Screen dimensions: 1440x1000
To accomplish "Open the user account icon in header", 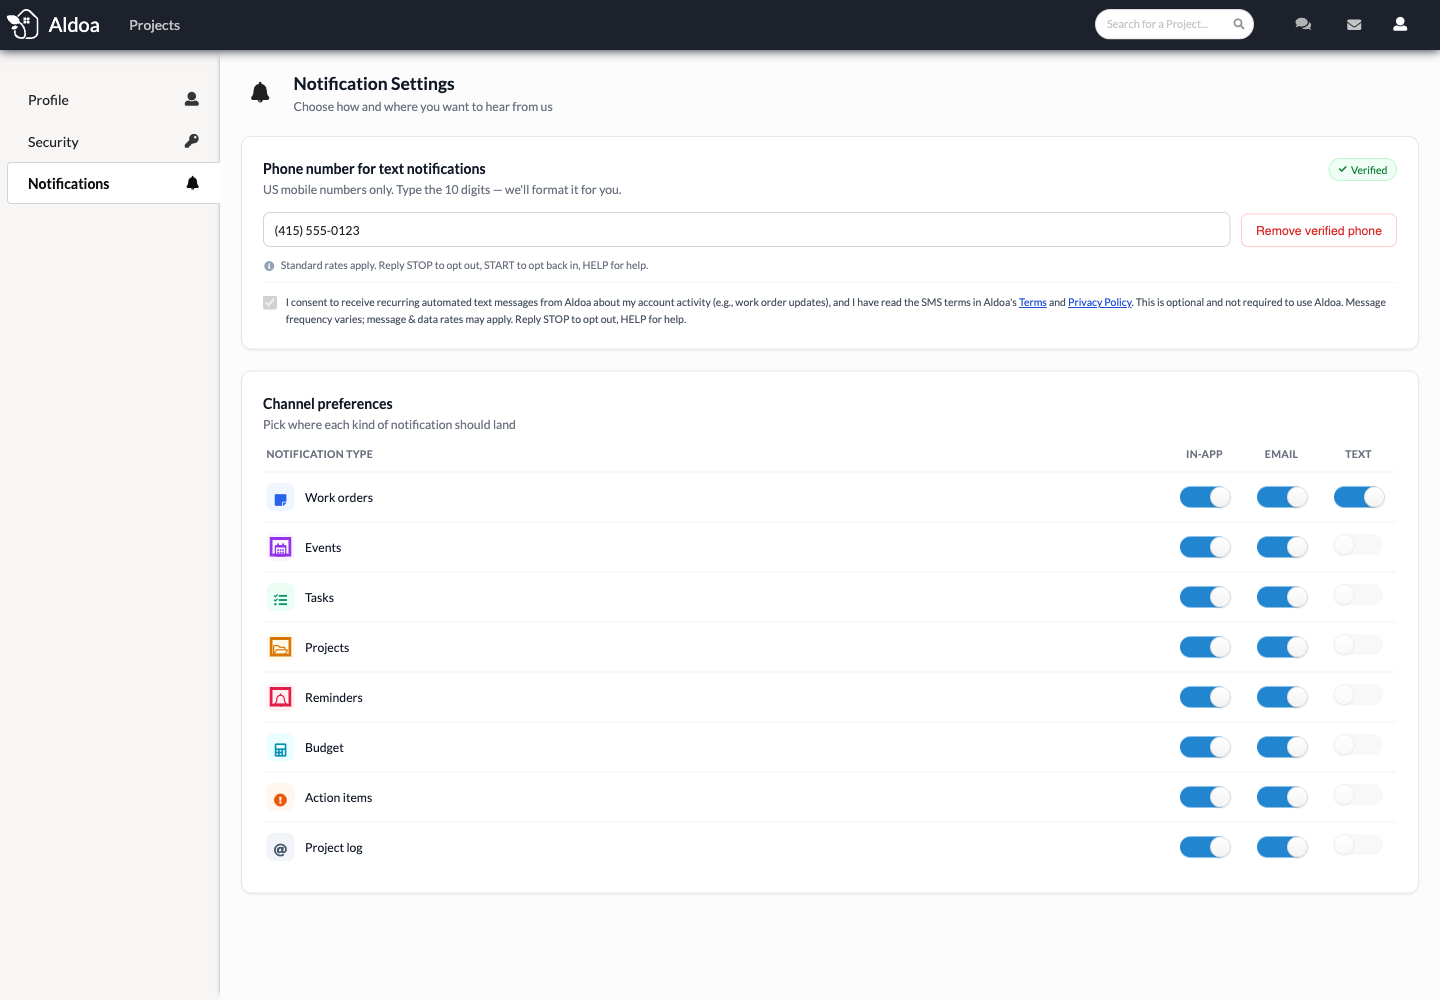I will point(1400,24).
